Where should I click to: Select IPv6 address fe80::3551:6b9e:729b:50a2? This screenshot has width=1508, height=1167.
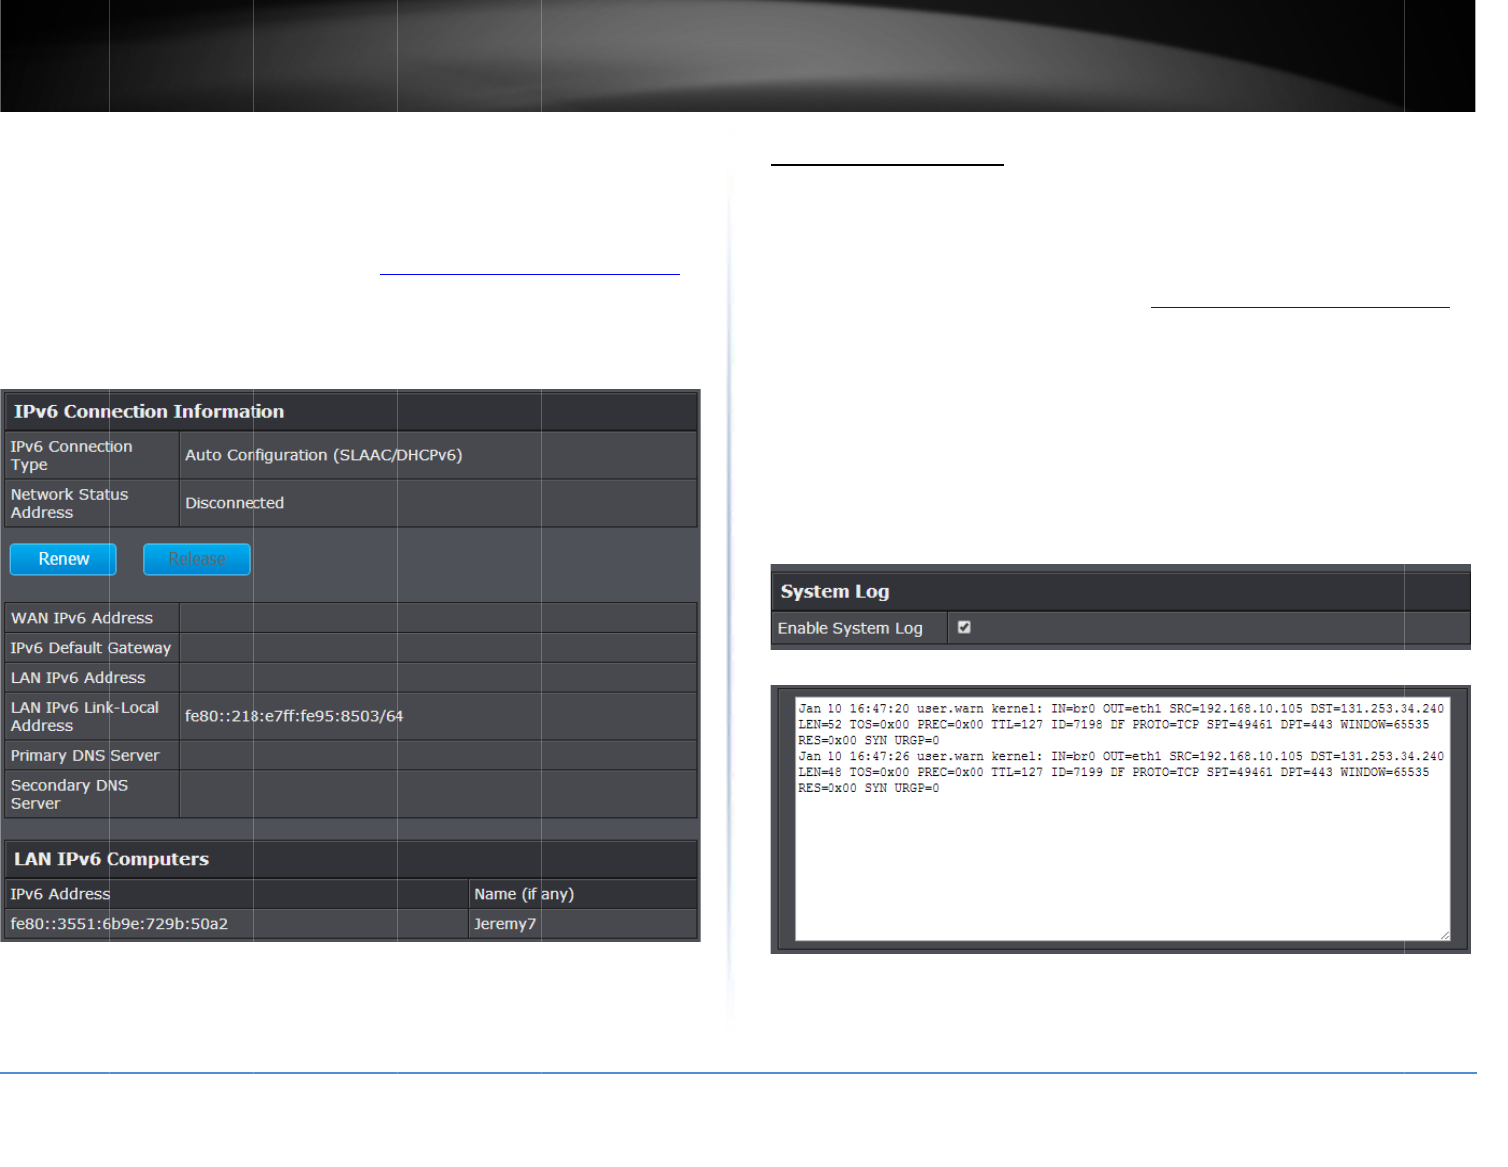click(x=119, y=924)
